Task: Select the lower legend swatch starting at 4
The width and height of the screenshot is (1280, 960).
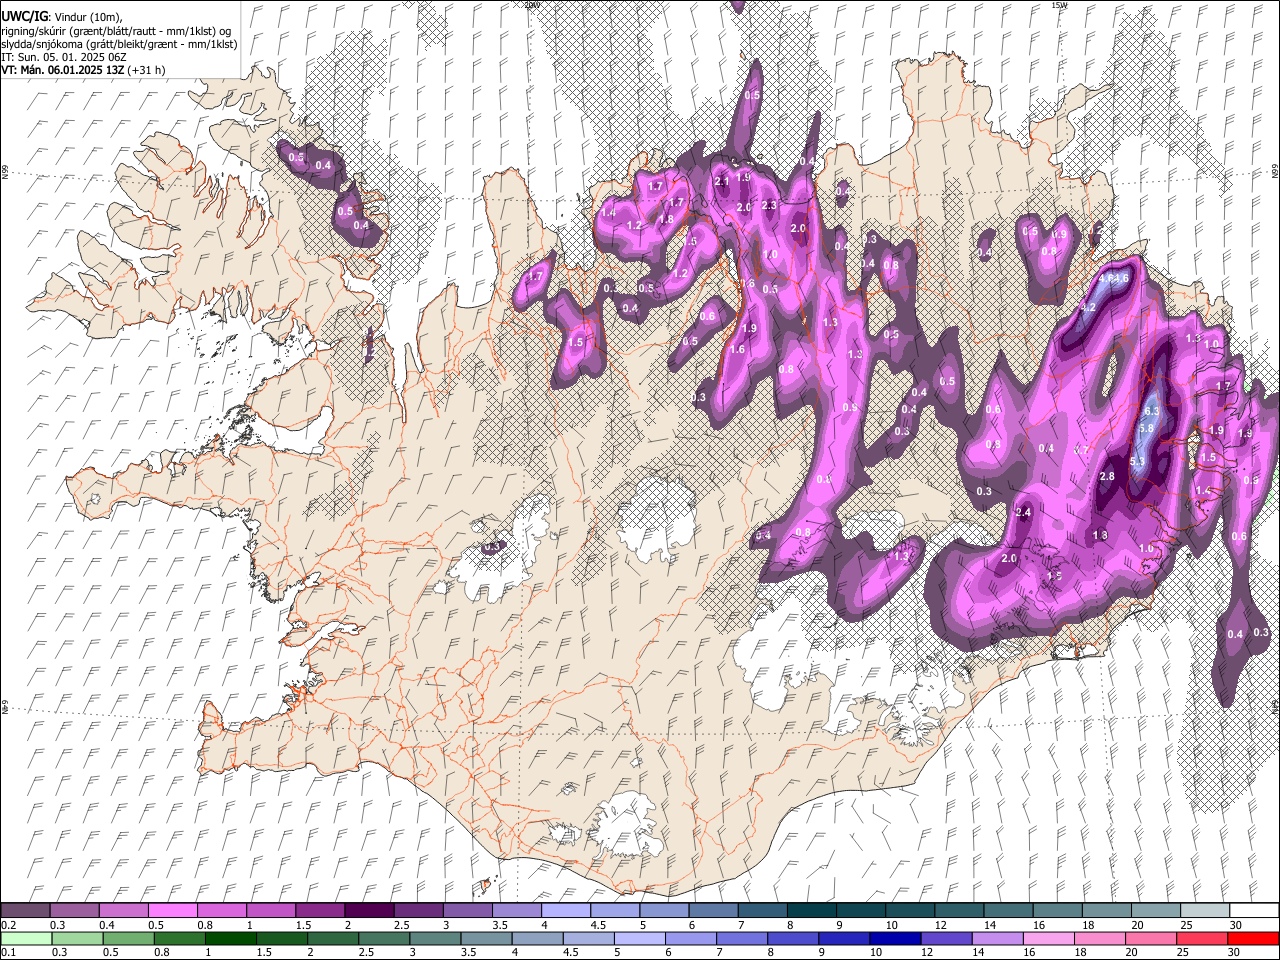Action: [x=536, y=938]
